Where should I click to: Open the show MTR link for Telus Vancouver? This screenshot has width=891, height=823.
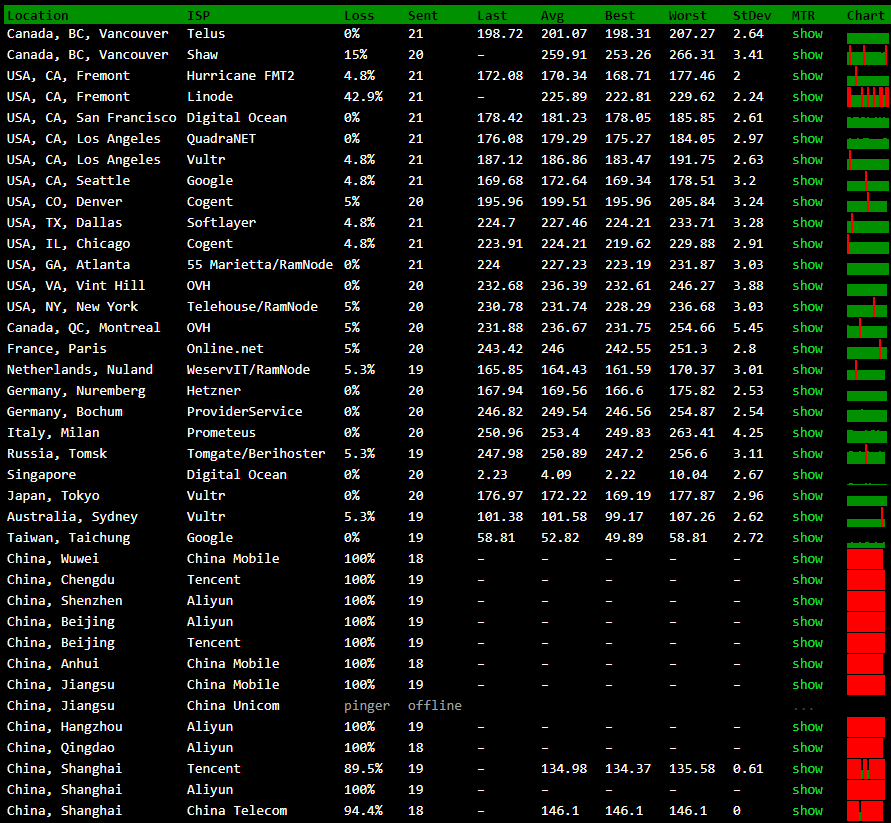pyautogui.click(x=807, y=34)
